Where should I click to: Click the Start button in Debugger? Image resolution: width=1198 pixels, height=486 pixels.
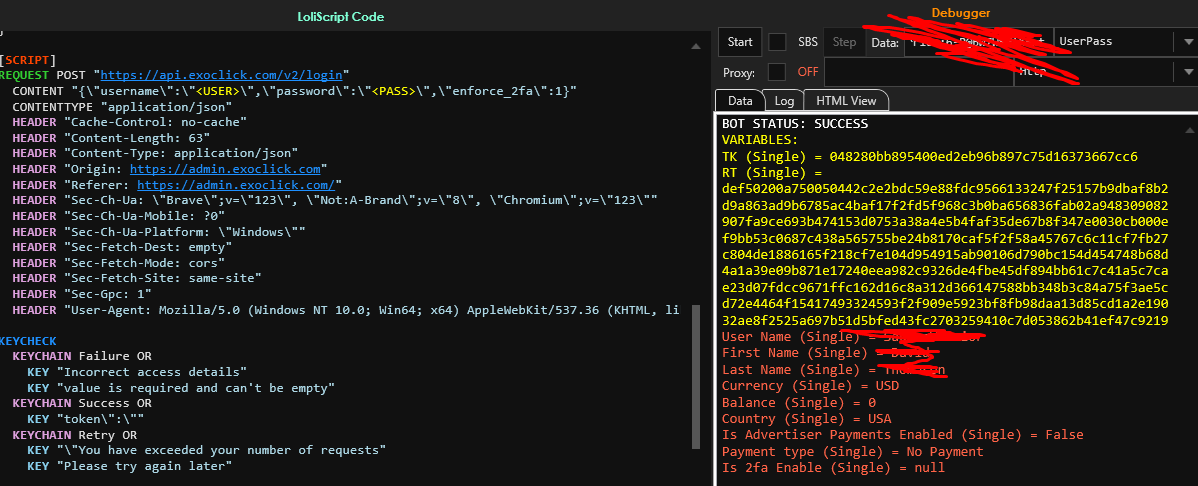(740, 42)
